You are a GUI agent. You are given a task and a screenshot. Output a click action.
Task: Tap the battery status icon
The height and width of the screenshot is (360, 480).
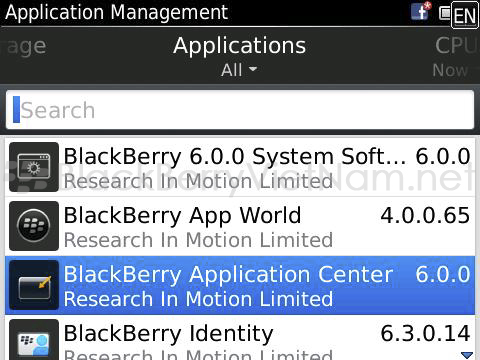(x=445, y=13)
